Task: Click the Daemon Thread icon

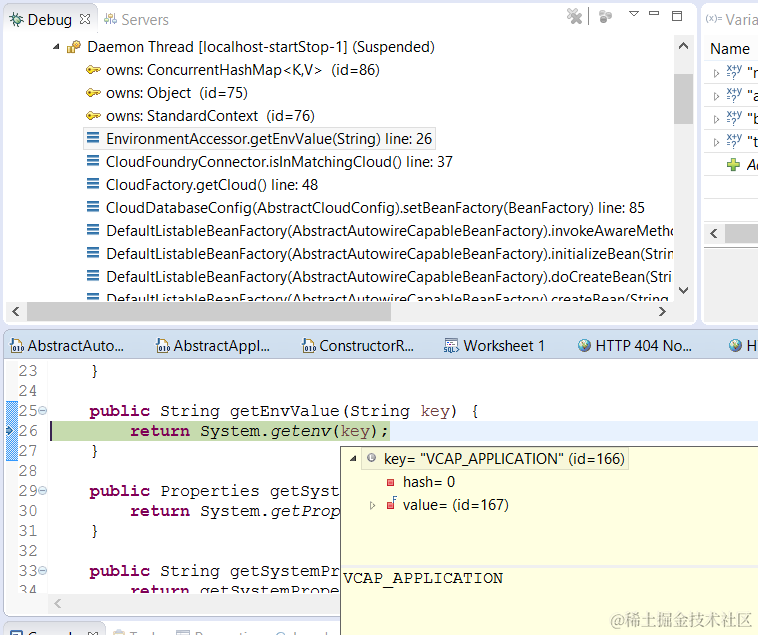Action: click(x=73, y=47)
